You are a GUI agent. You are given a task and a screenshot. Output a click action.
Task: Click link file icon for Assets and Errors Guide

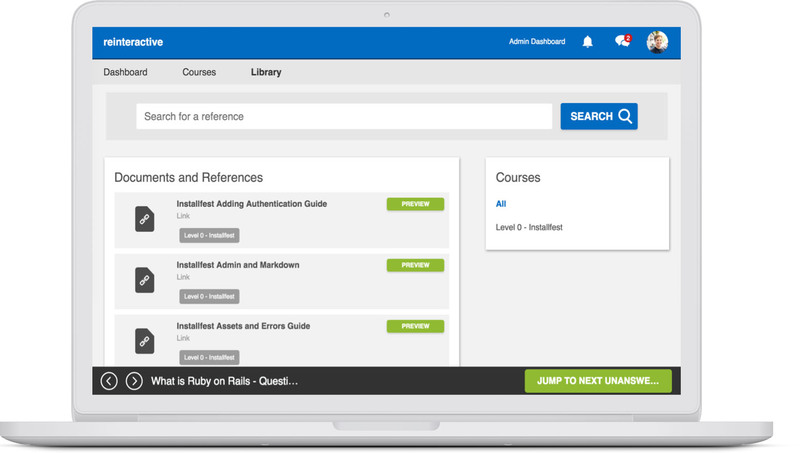[x=145, y=341]
